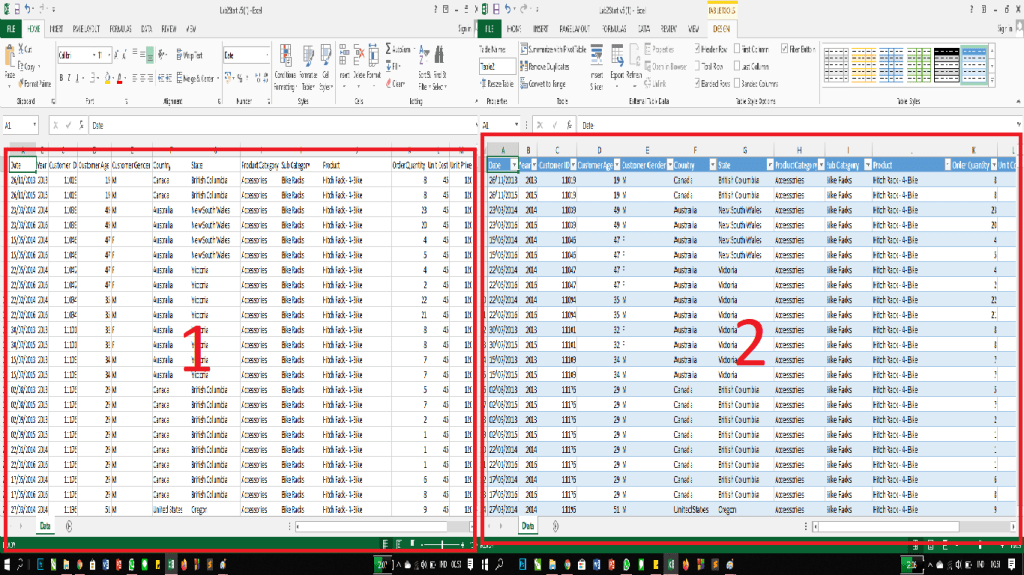Screen dimensions: 1024x575
Task: Open the State column filter dropdown
Action: (x=768, y=164)
